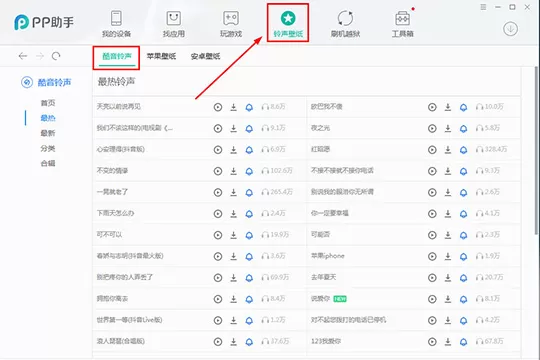Viewport: 540px width, 360px height.
Task: Open the hamburger menu in title bar
Action: coord(484,7)
